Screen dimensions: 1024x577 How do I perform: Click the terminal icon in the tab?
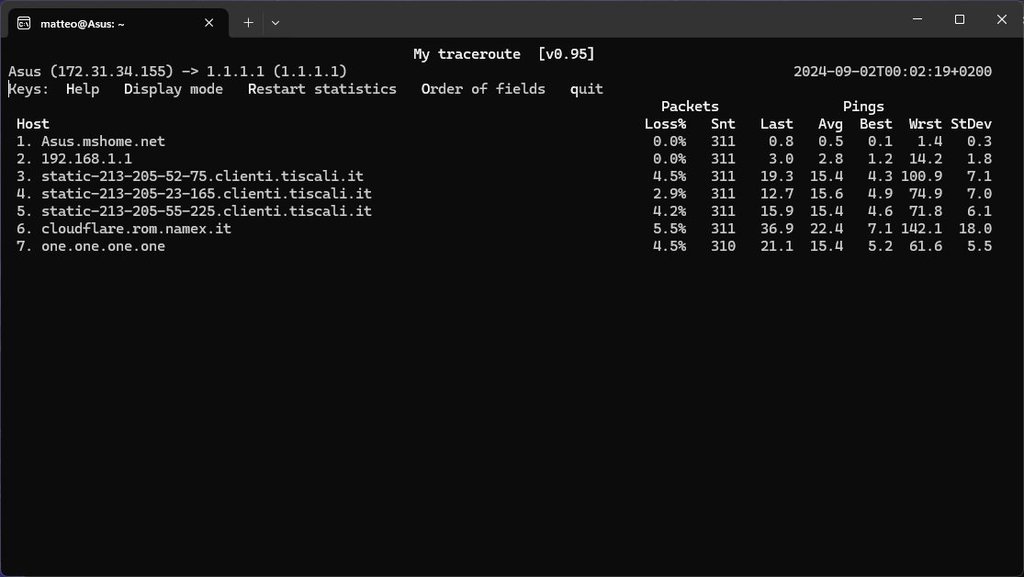point(24,23)
